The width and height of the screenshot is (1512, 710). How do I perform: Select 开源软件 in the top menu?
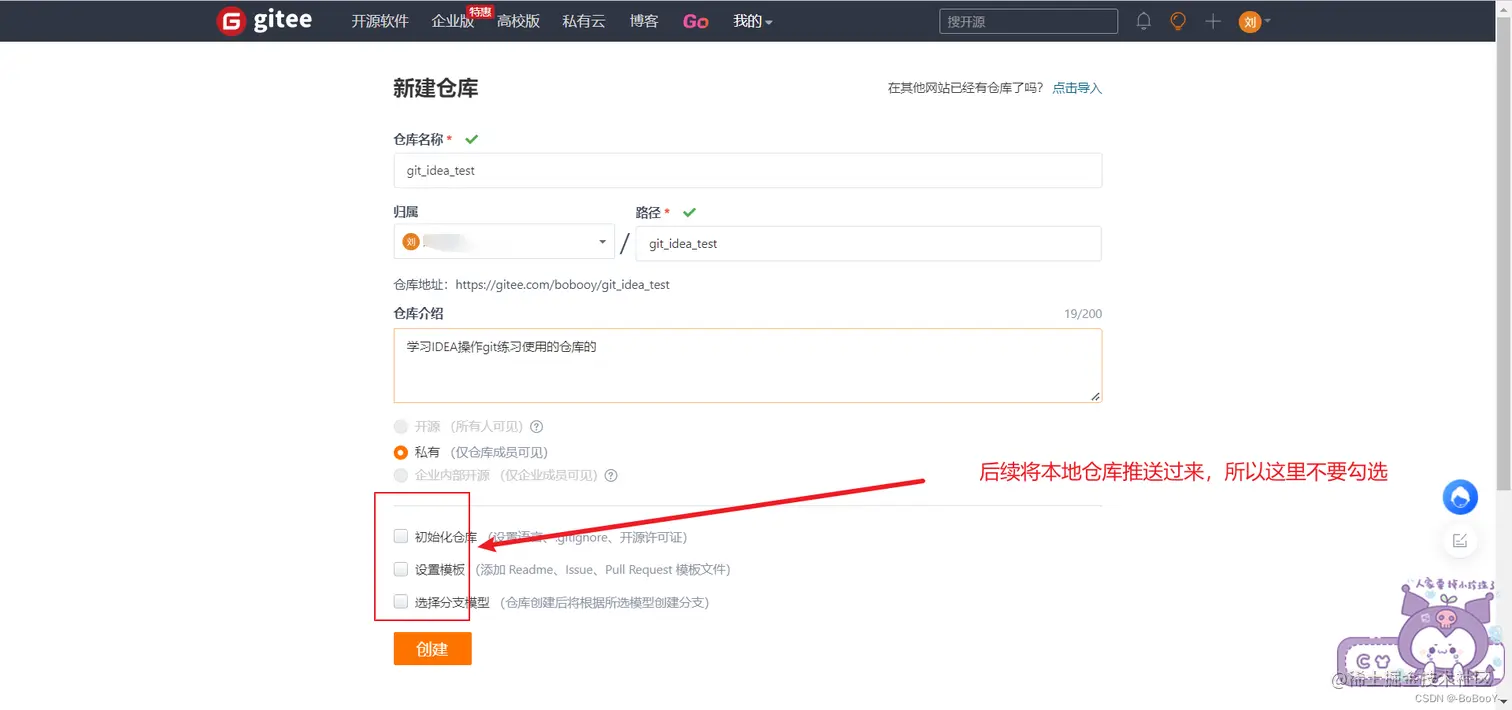(x=379, y=20)
